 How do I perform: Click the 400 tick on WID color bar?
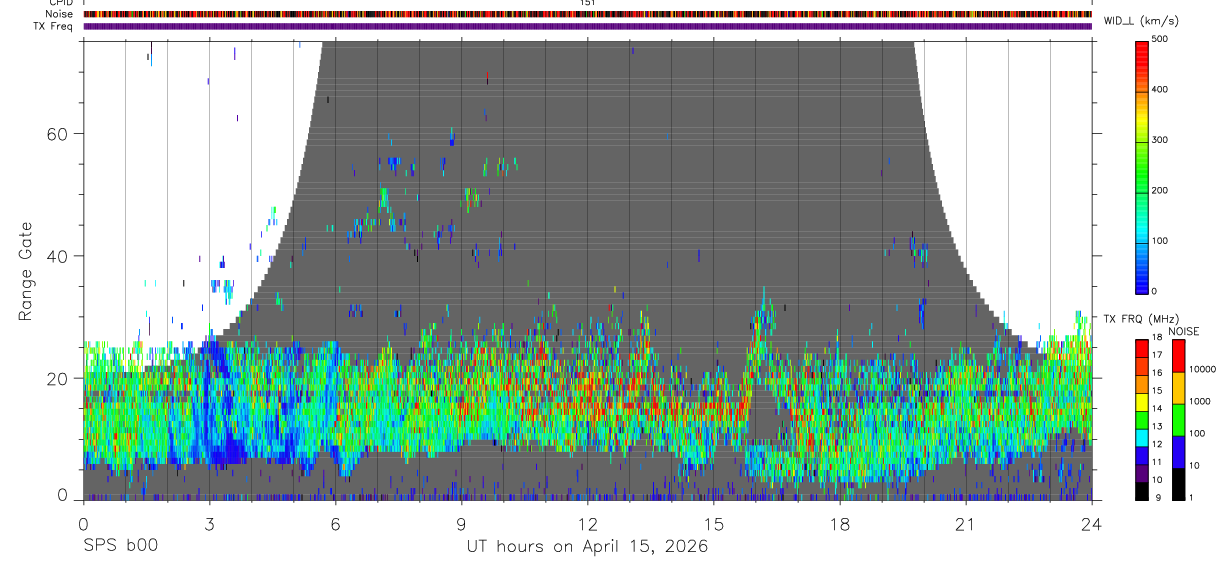tap(1162, 90)
